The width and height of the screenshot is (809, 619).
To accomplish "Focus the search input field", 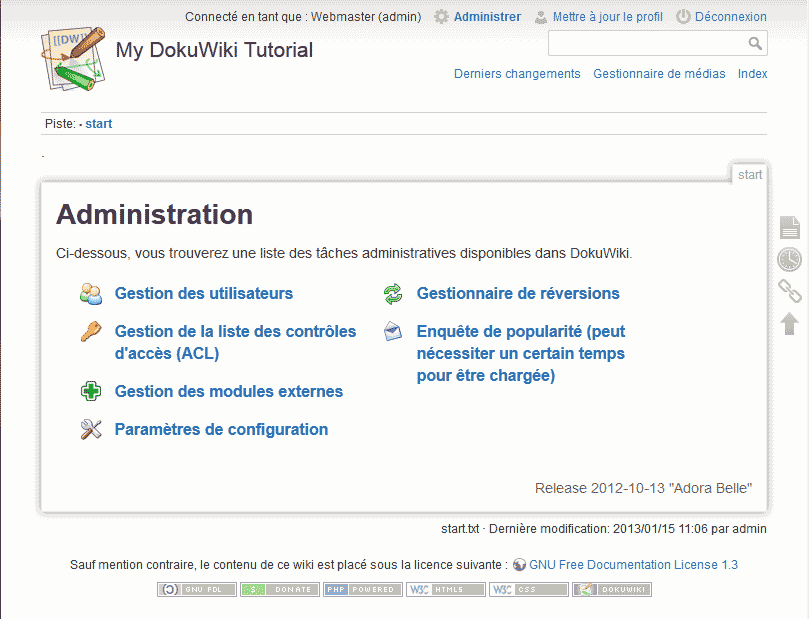I will click(648, 43).
